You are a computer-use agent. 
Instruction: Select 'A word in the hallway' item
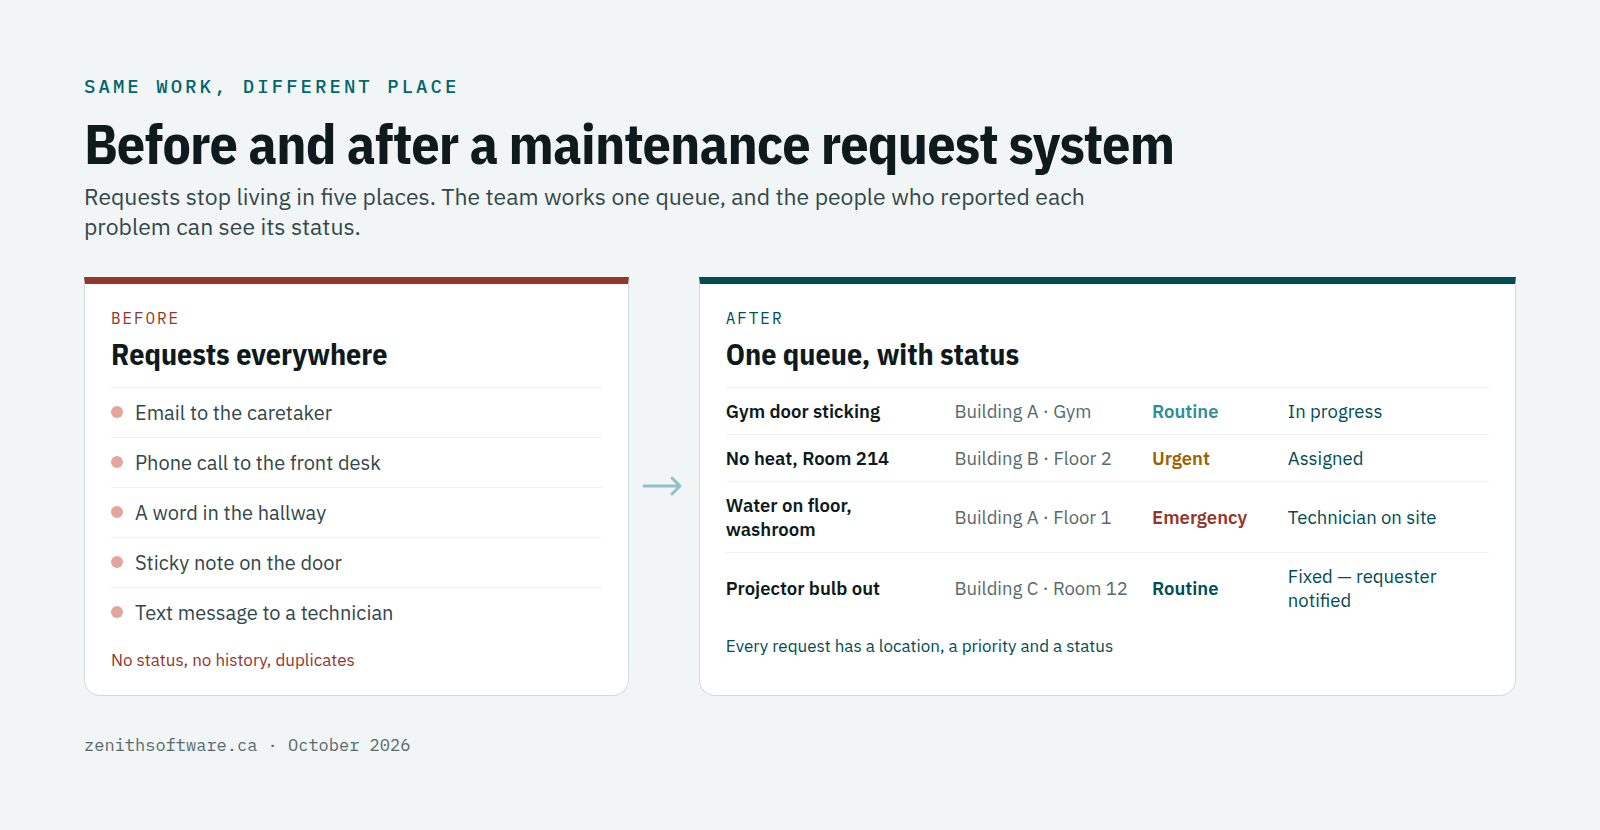[356, 513]
